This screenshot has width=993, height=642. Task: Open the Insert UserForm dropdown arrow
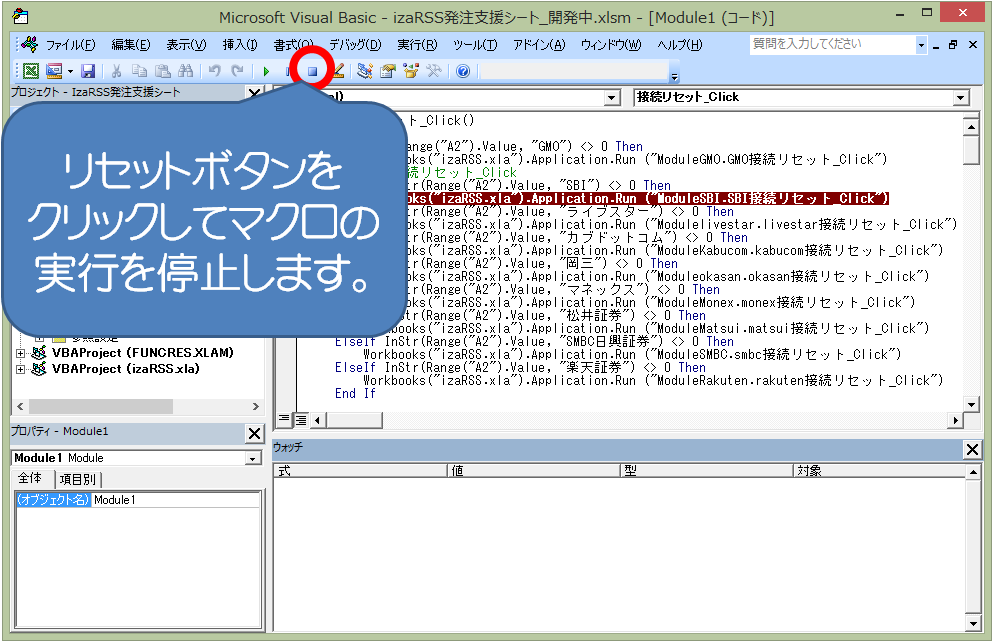point(70,71)
